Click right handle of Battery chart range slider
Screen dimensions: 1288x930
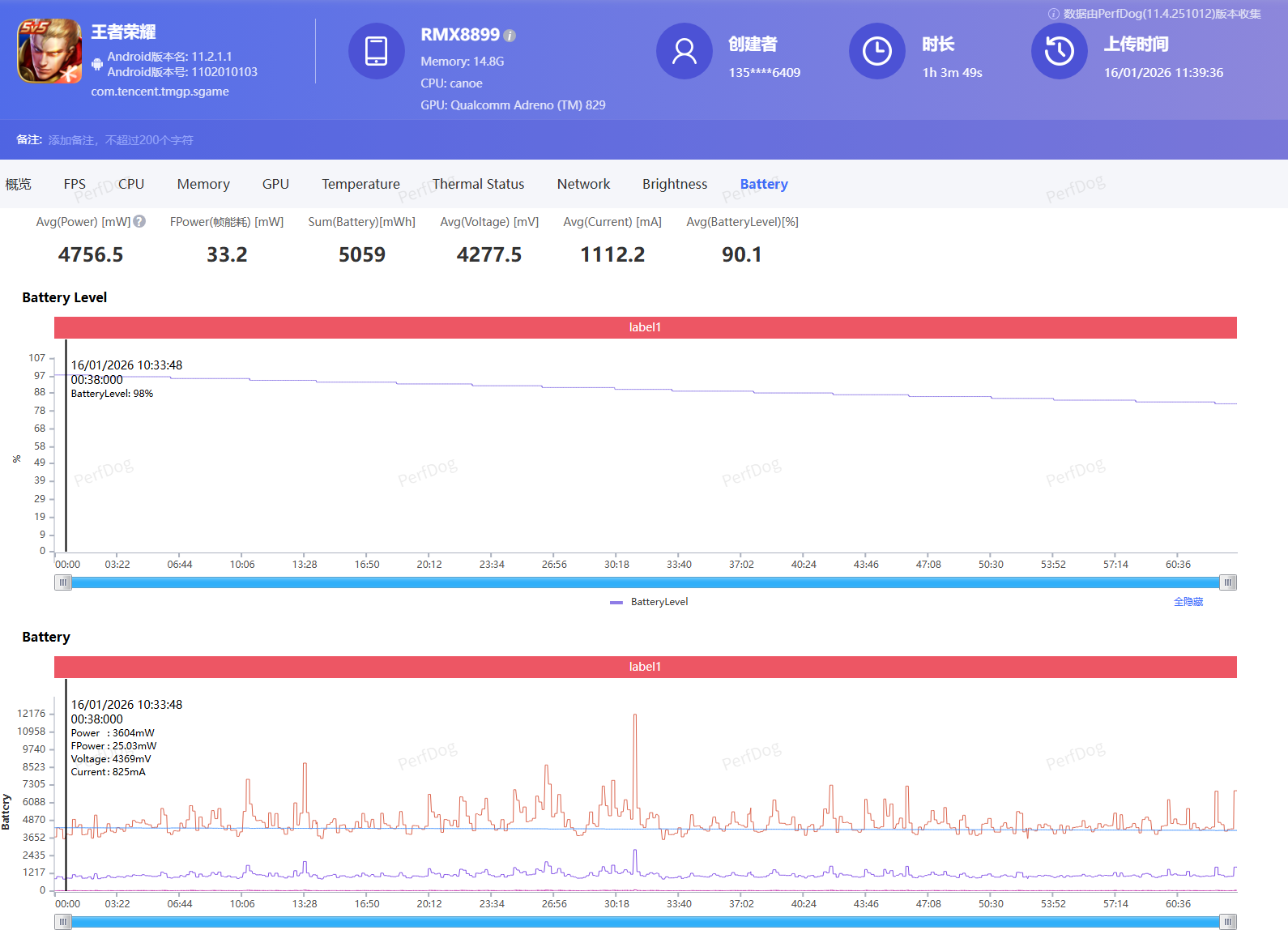(x=1228, y=922)
